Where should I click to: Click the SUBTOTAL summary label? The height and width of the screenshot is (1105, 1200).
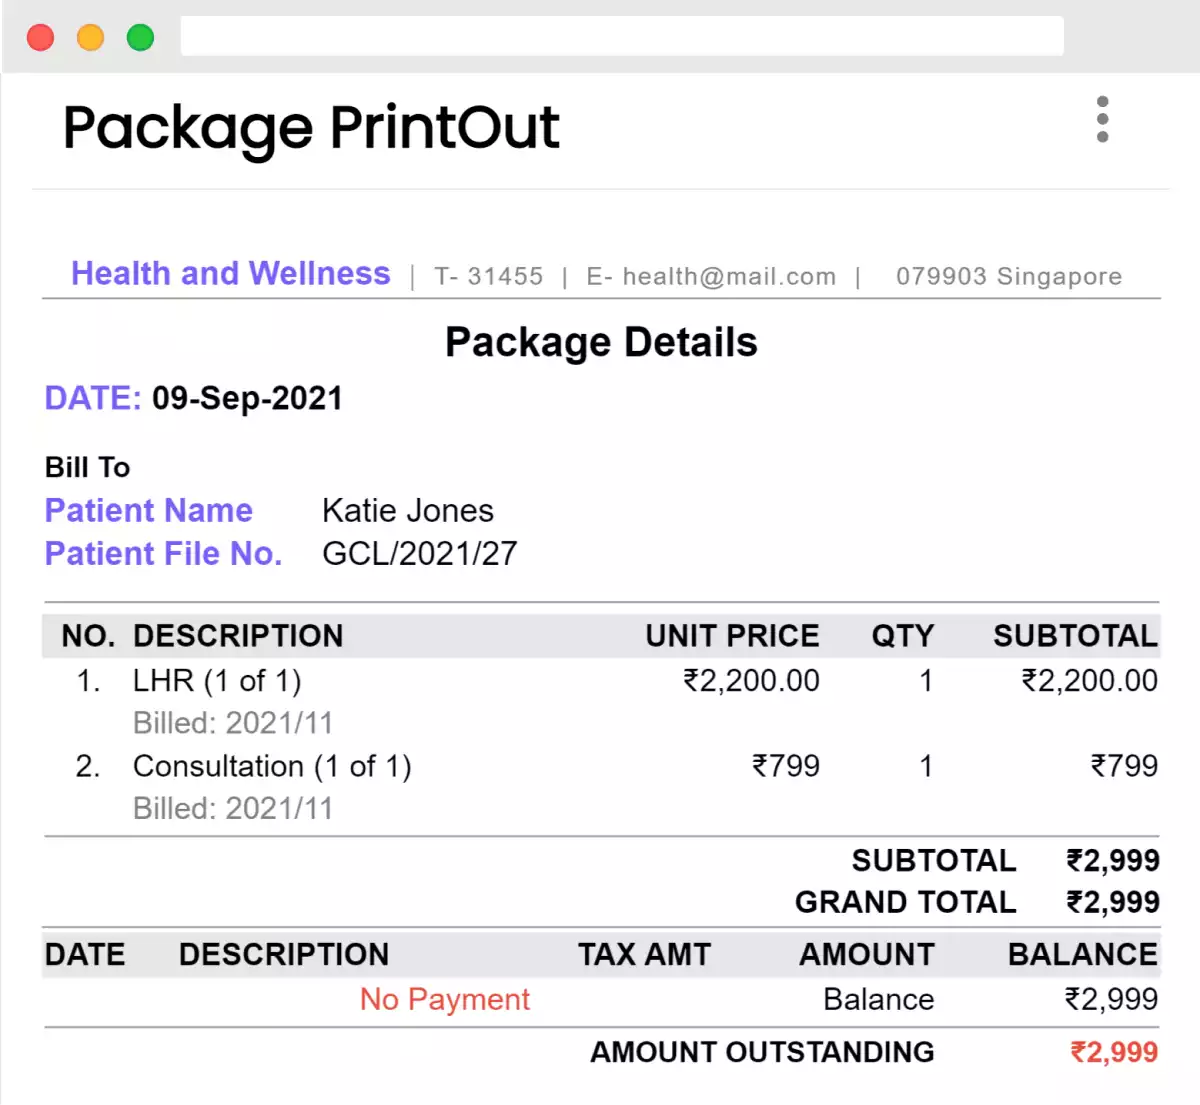(933, 861)
